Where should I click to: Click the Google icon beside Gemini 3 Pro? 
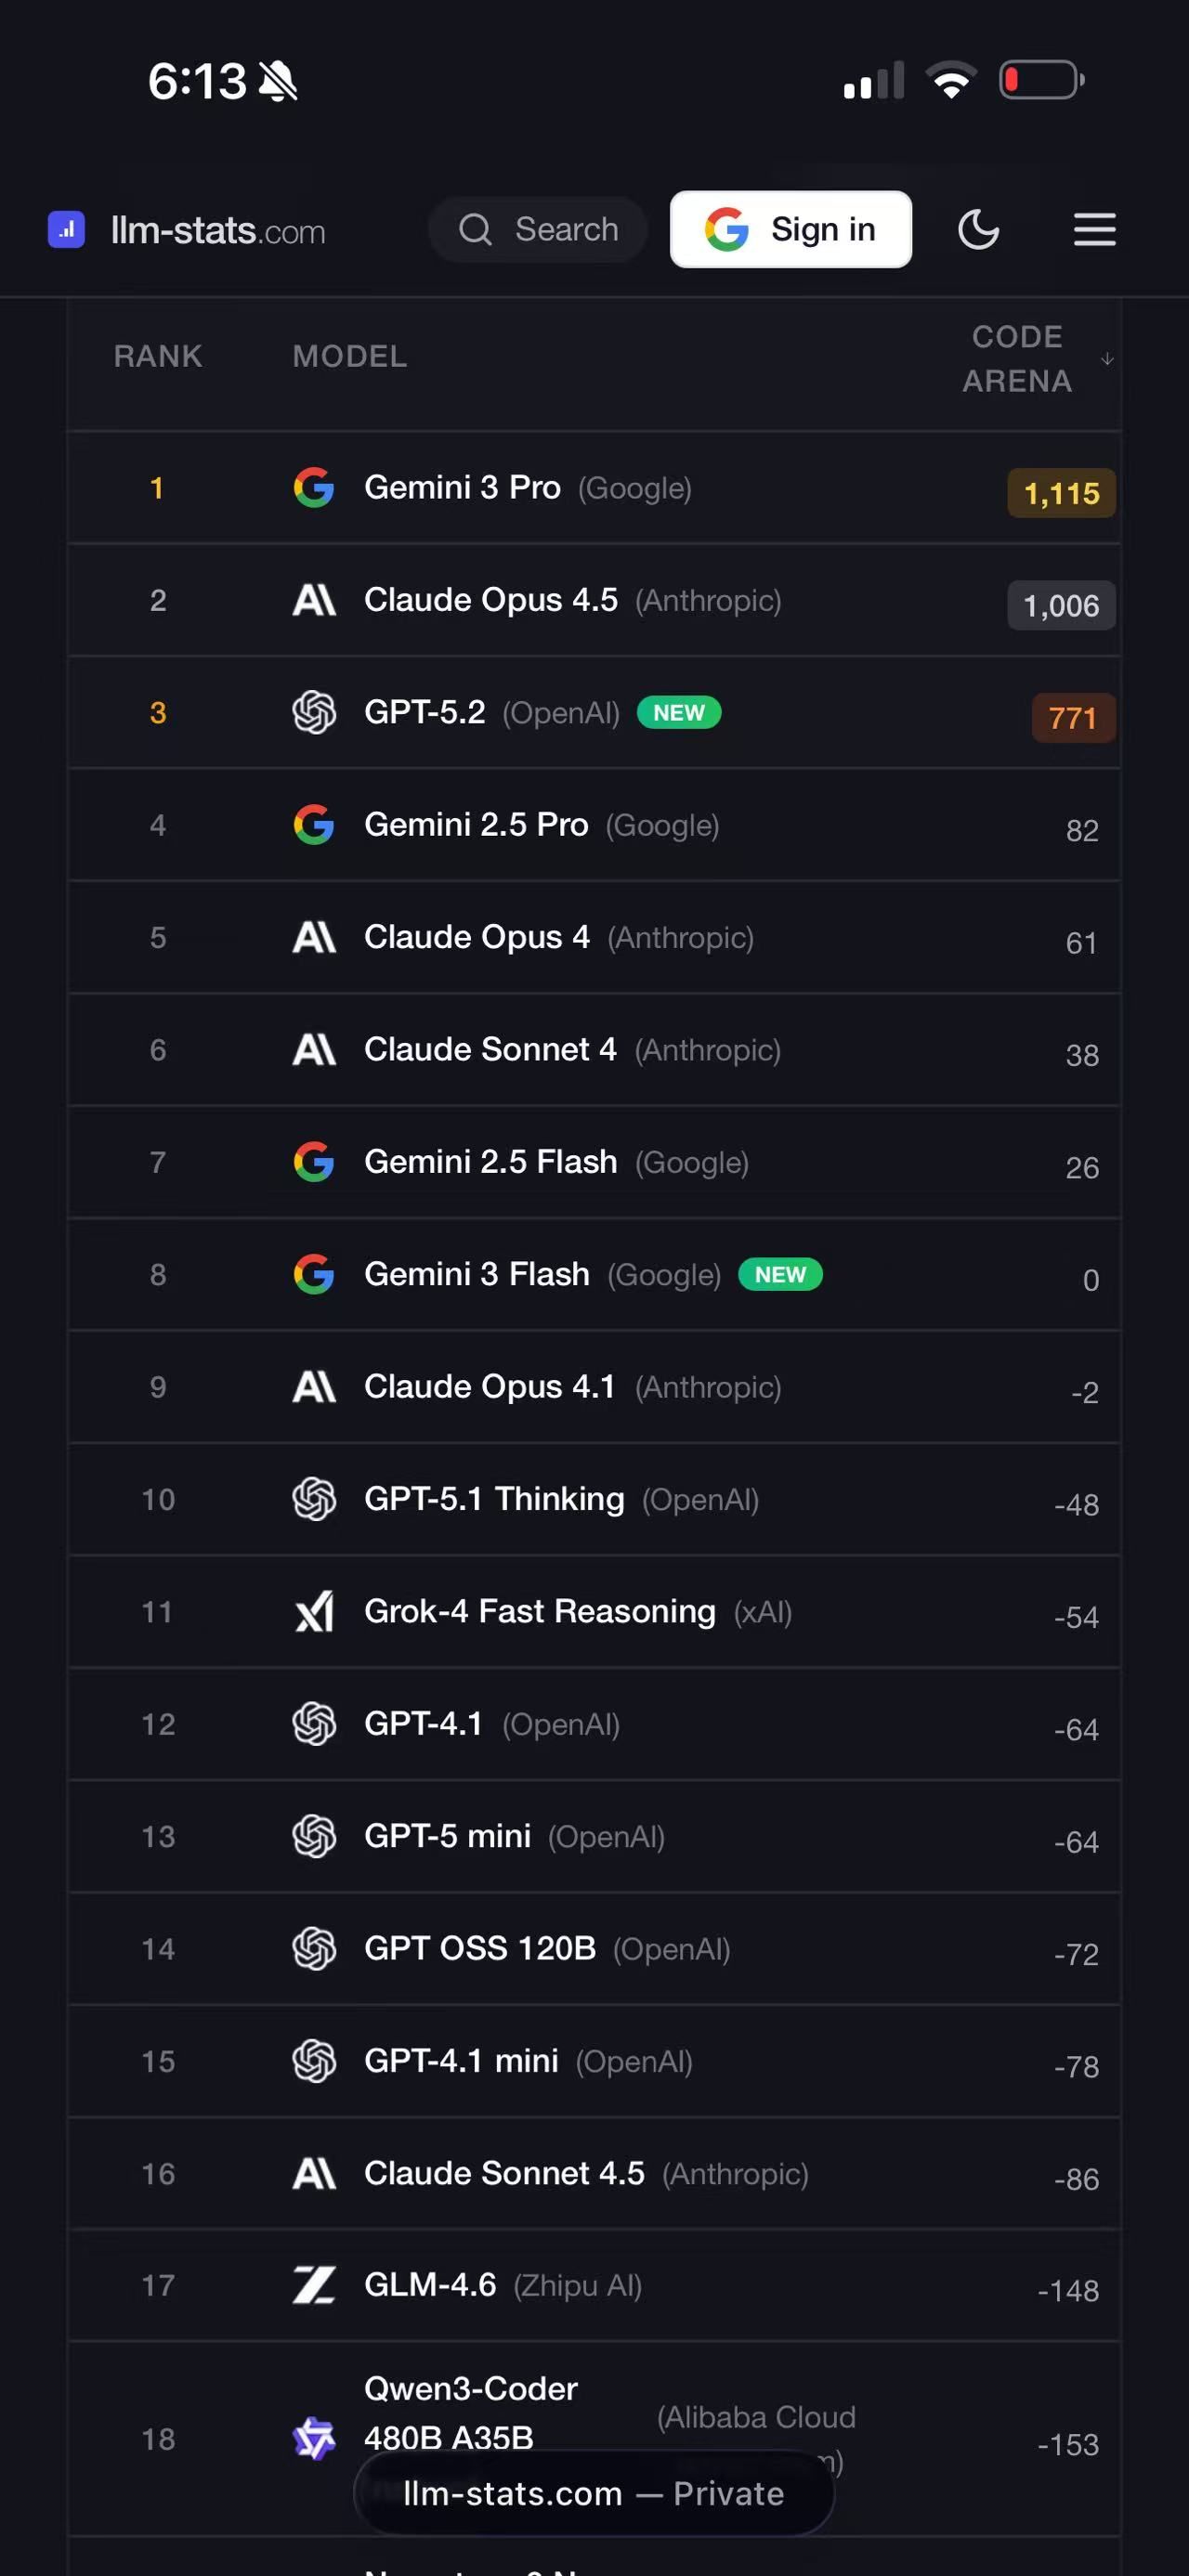pos(314,488)
